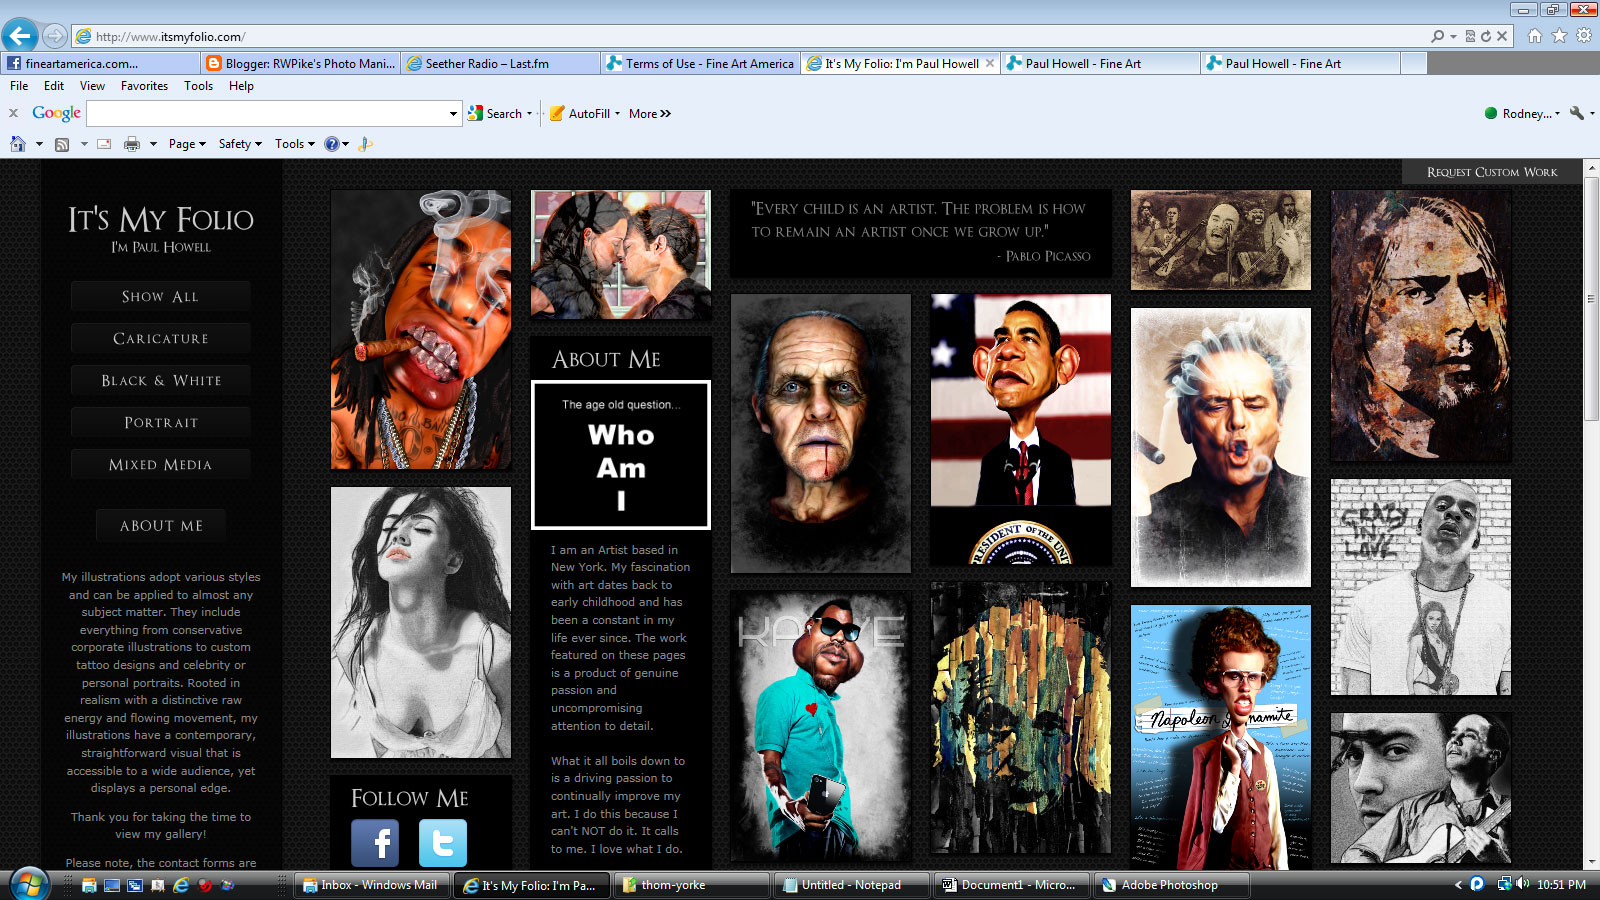The image size is (1600, 900).
Task: Click the Print icon in command bar
Action: point(131,144)
